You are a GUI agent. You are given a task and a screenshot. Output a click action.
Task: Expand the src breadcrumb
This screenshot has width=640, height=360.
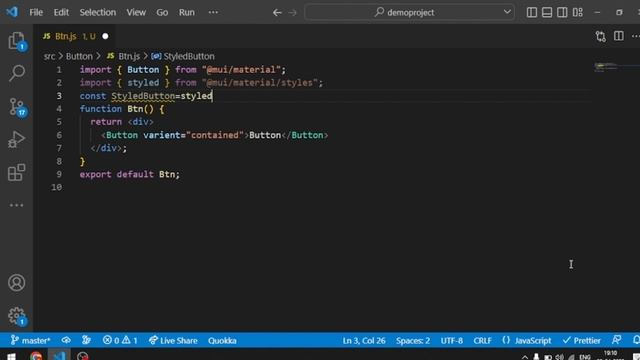[x=49, y=56]
